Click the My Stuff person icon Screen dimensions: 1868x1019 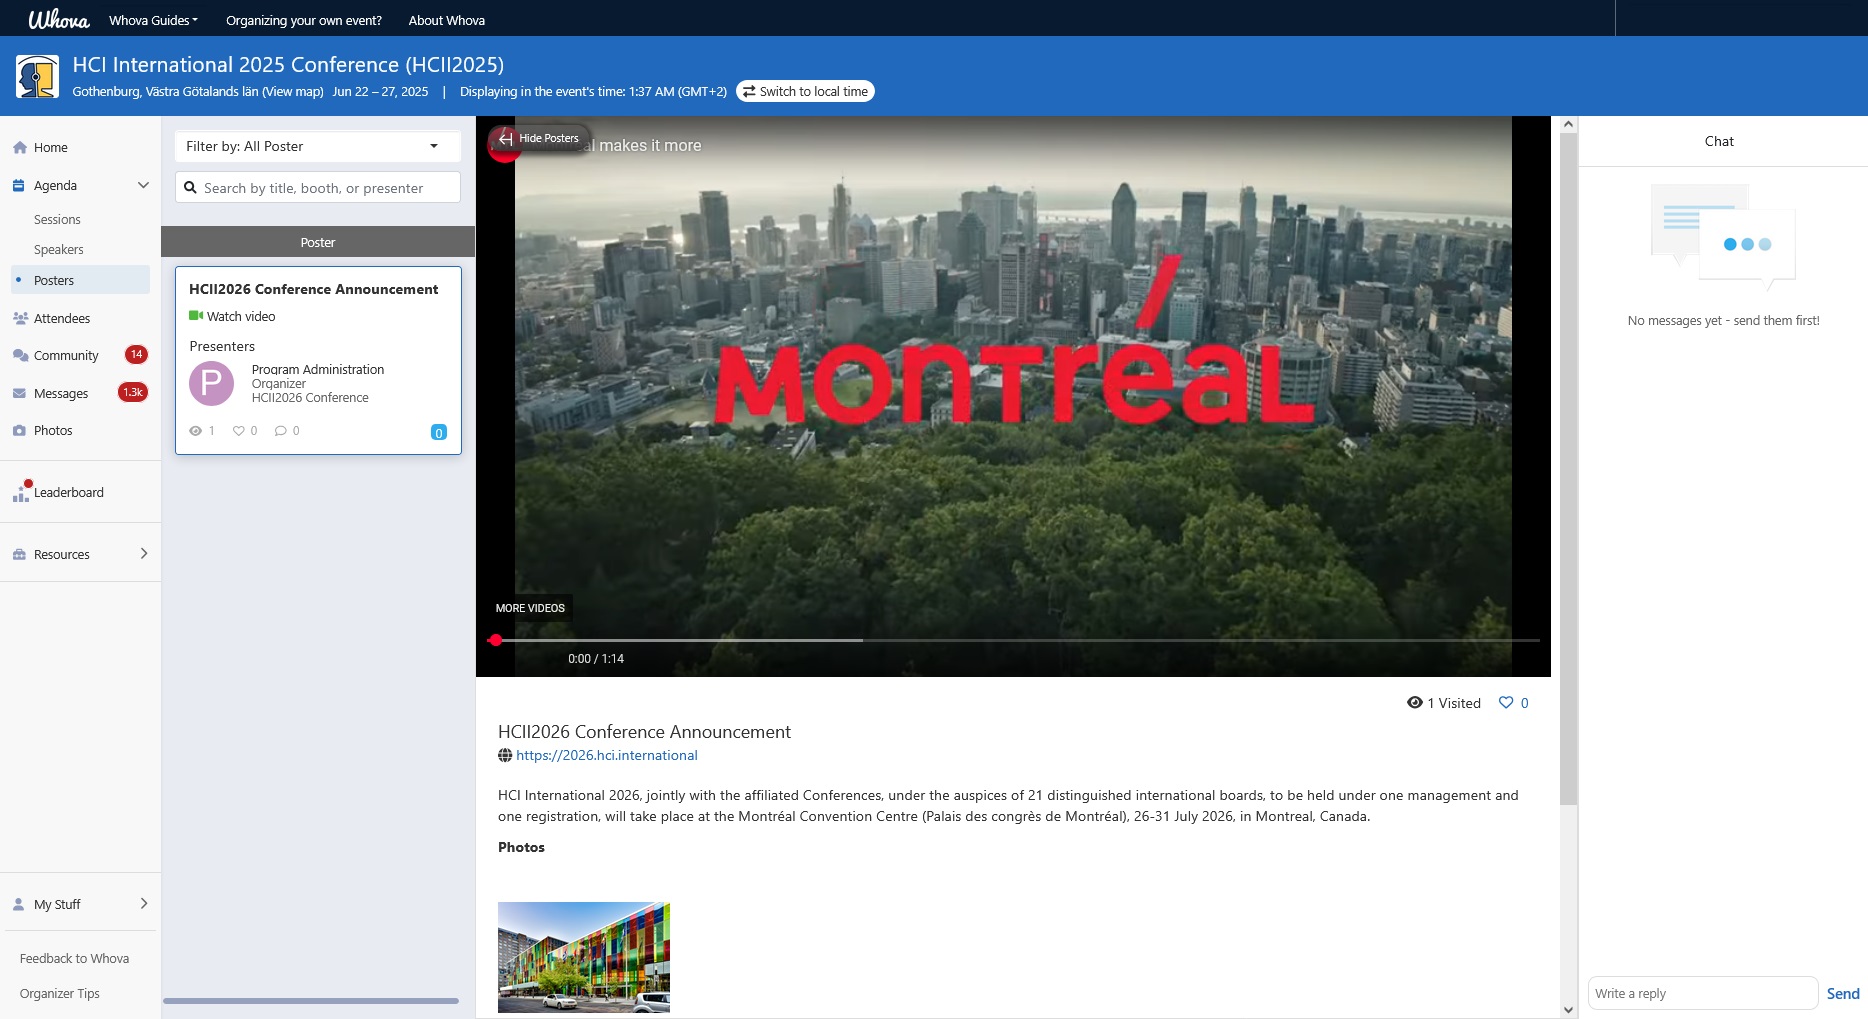[x=18, y=904]
